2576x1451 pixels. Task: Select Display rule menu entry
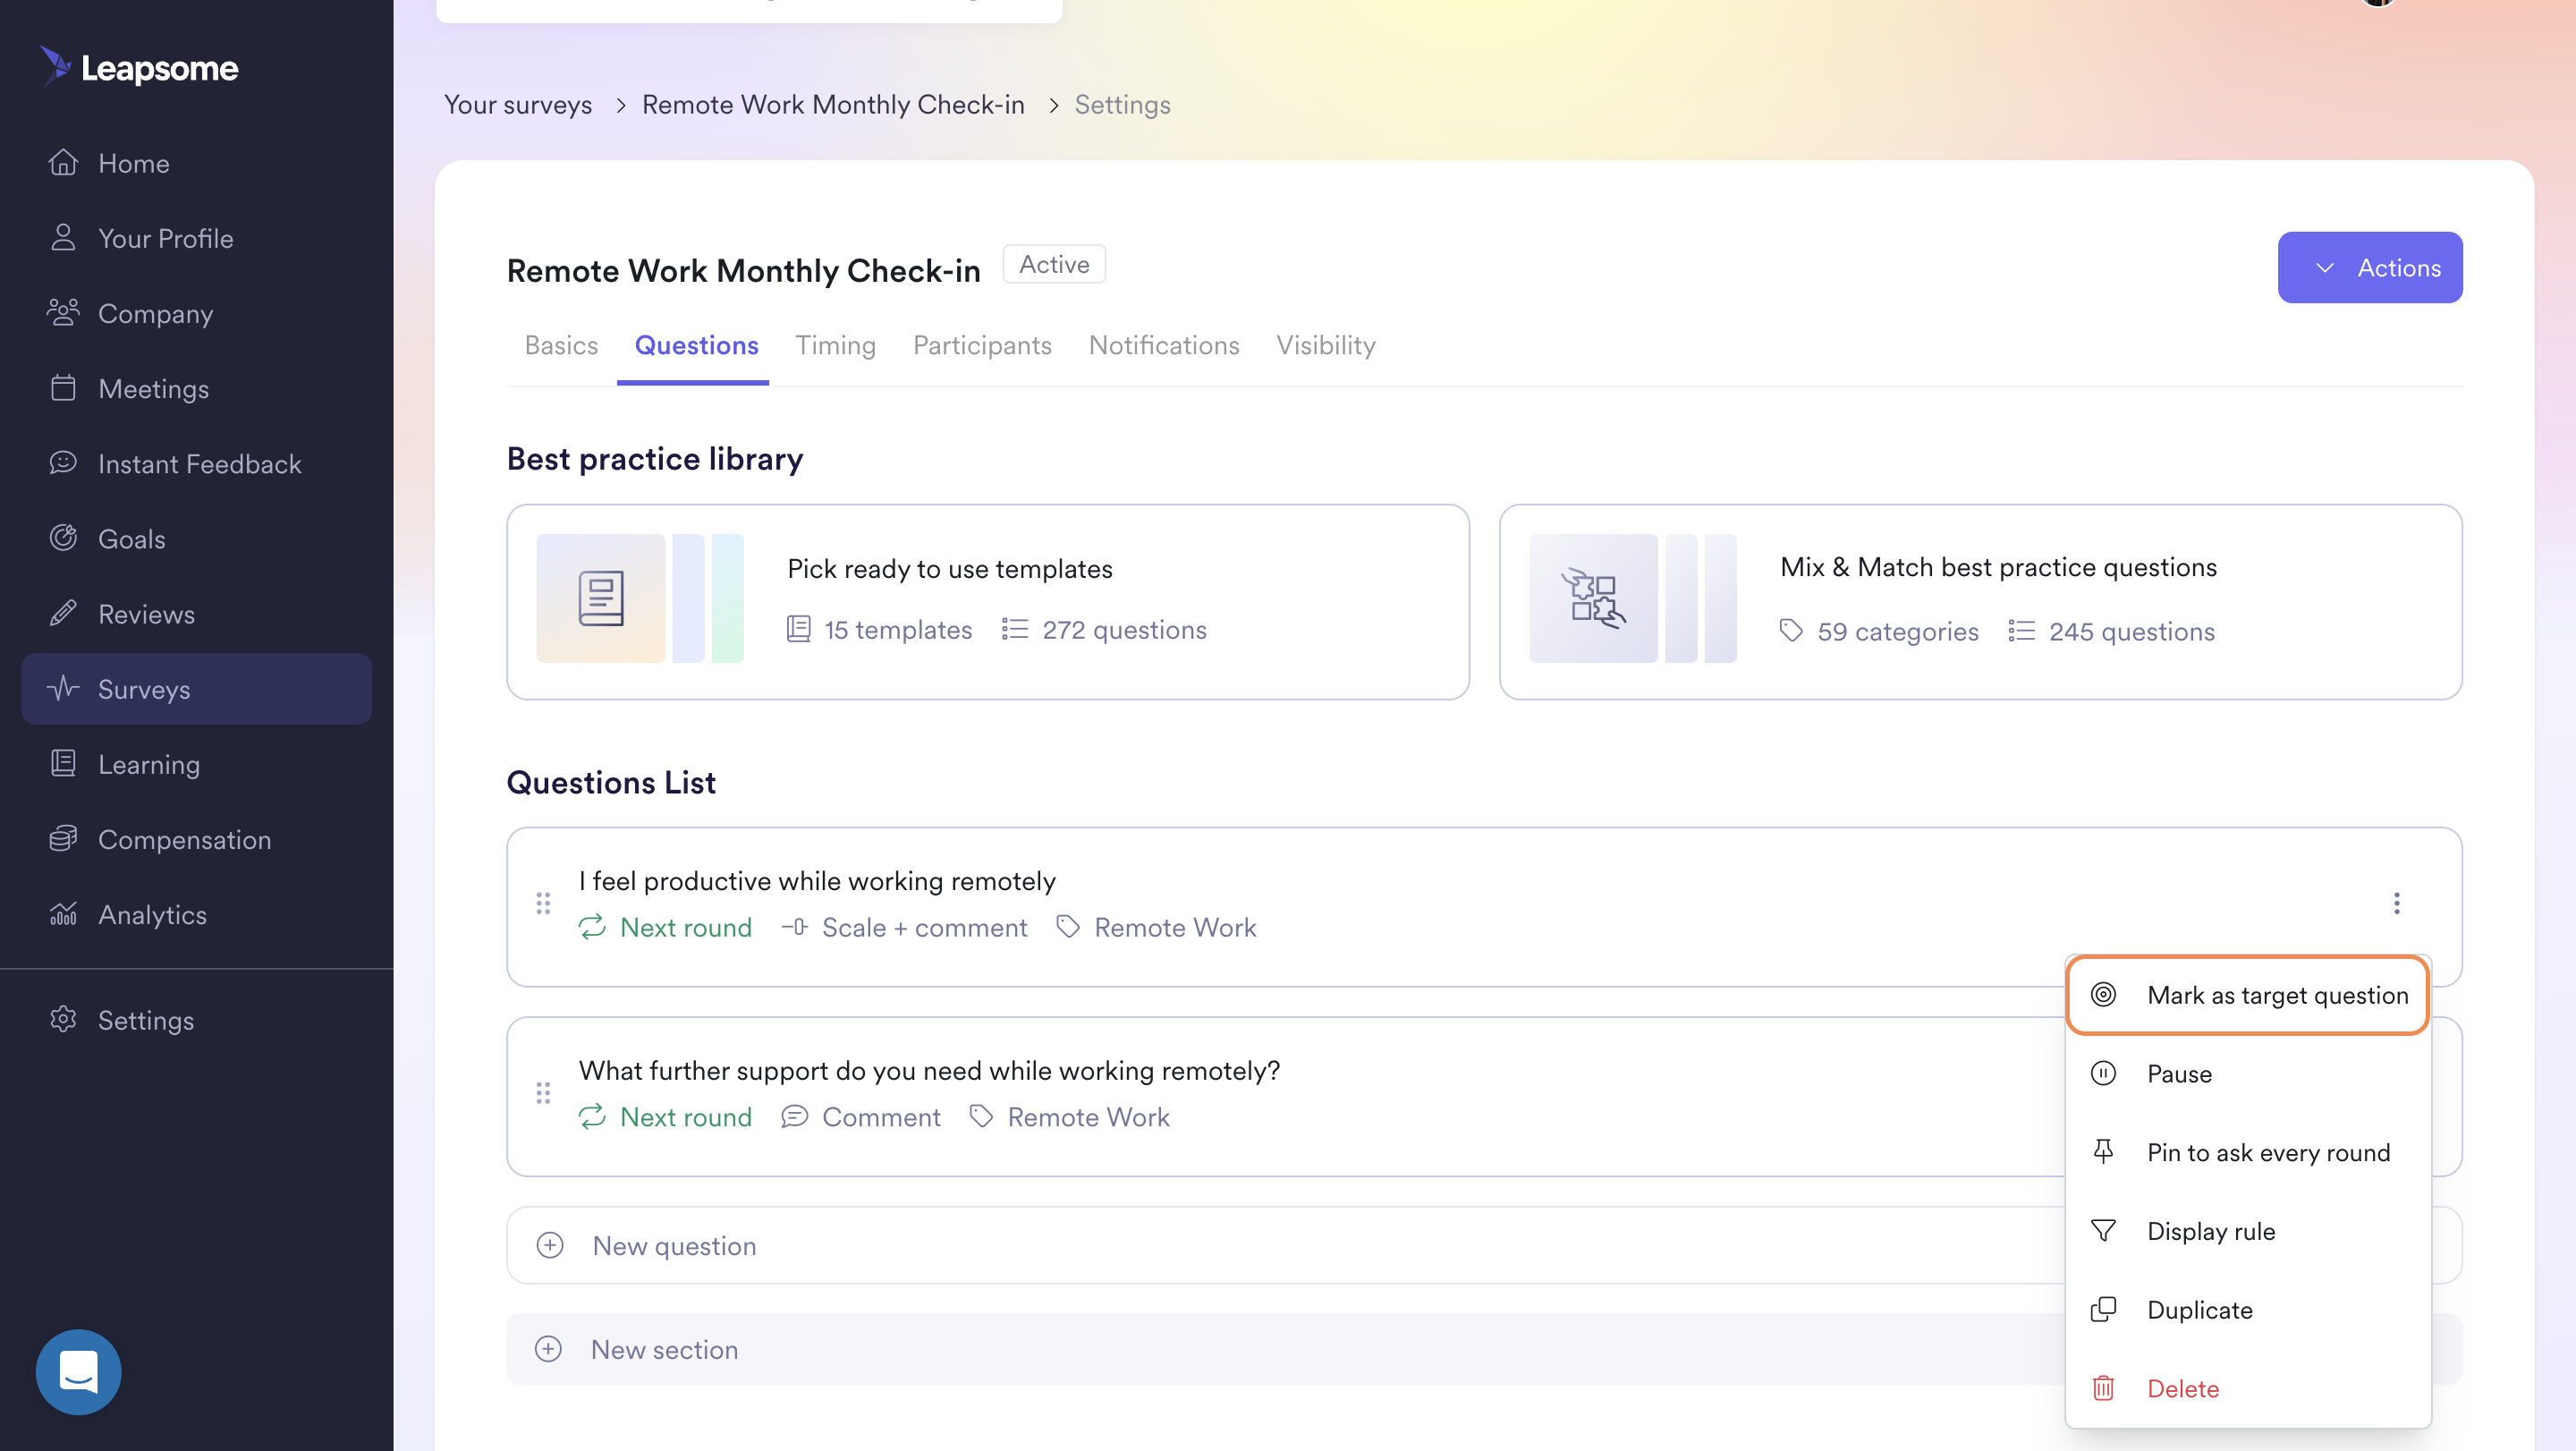pos(2248,1231)
